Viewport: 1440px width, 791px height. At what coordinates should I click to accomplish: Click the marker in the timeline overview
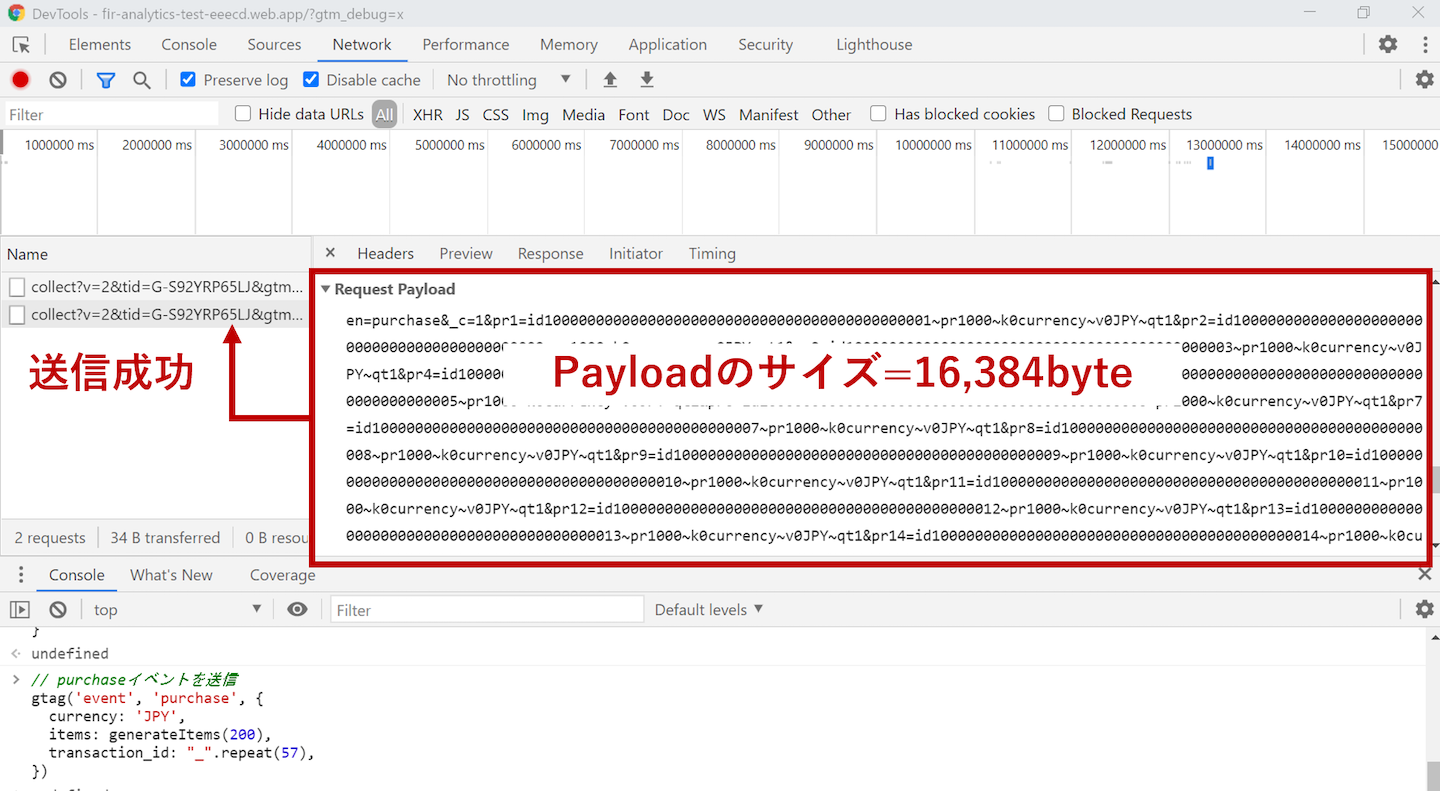click(1210, 163)
